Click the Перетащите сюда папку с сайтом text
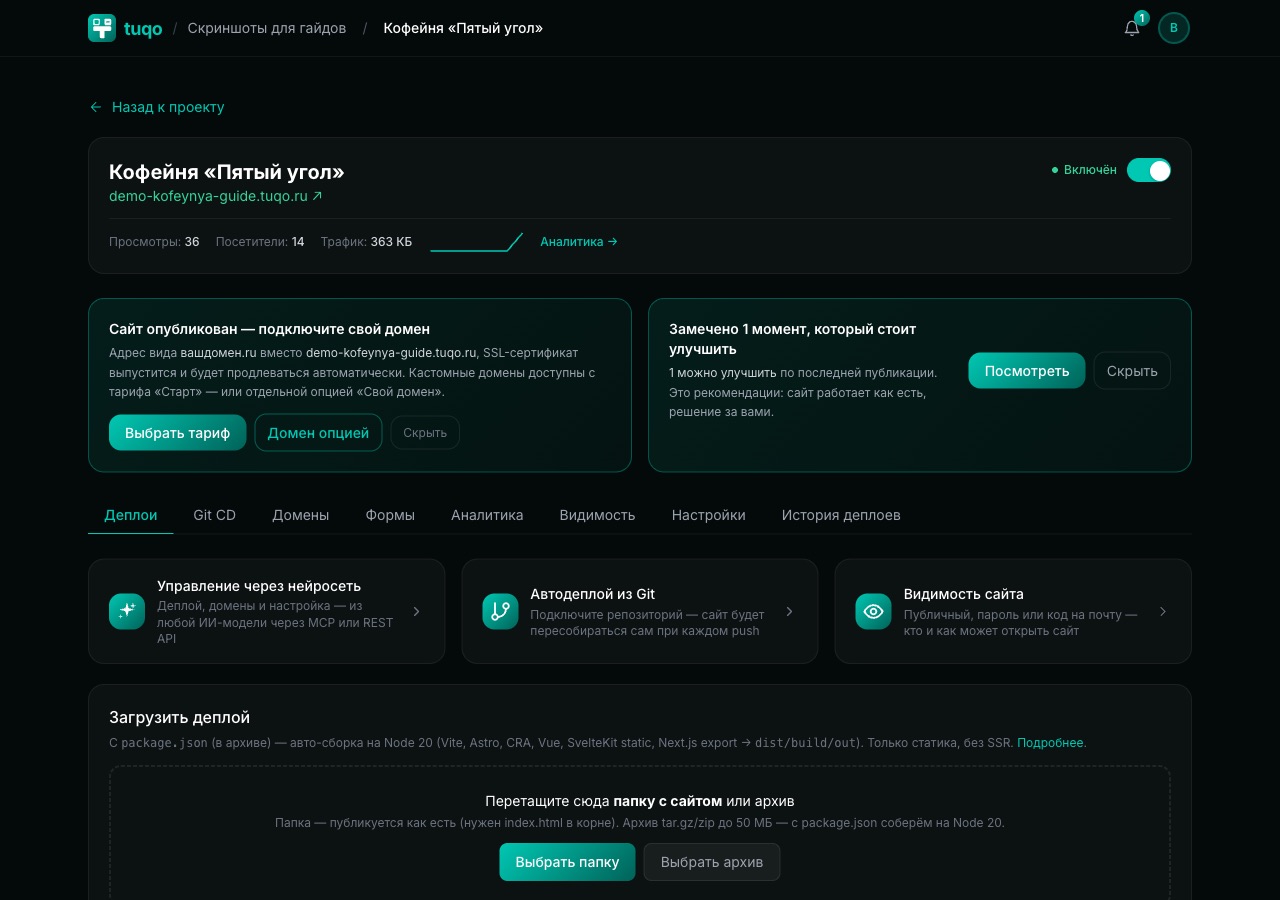The image size is (1280, 900). pos(640,801)
